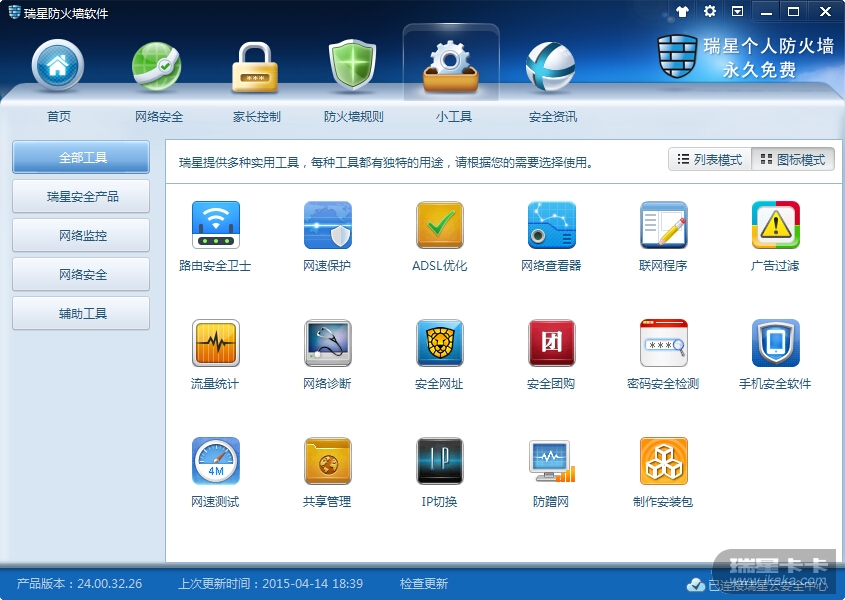This screenshot has height=600, width=845.
Task: Click the skin (shirt) icon in title bar
Action: tap(682, 11)
